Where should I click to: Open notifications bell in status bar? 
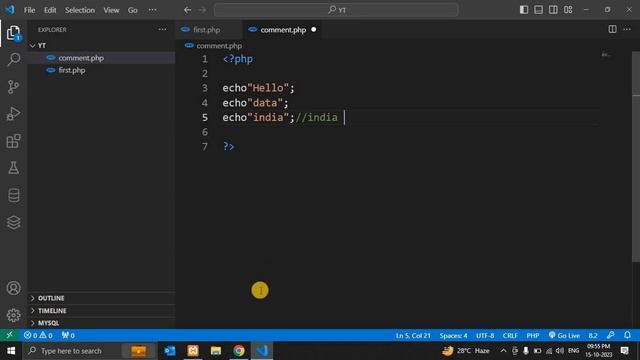pyautogui.click(x=627, y=335)
